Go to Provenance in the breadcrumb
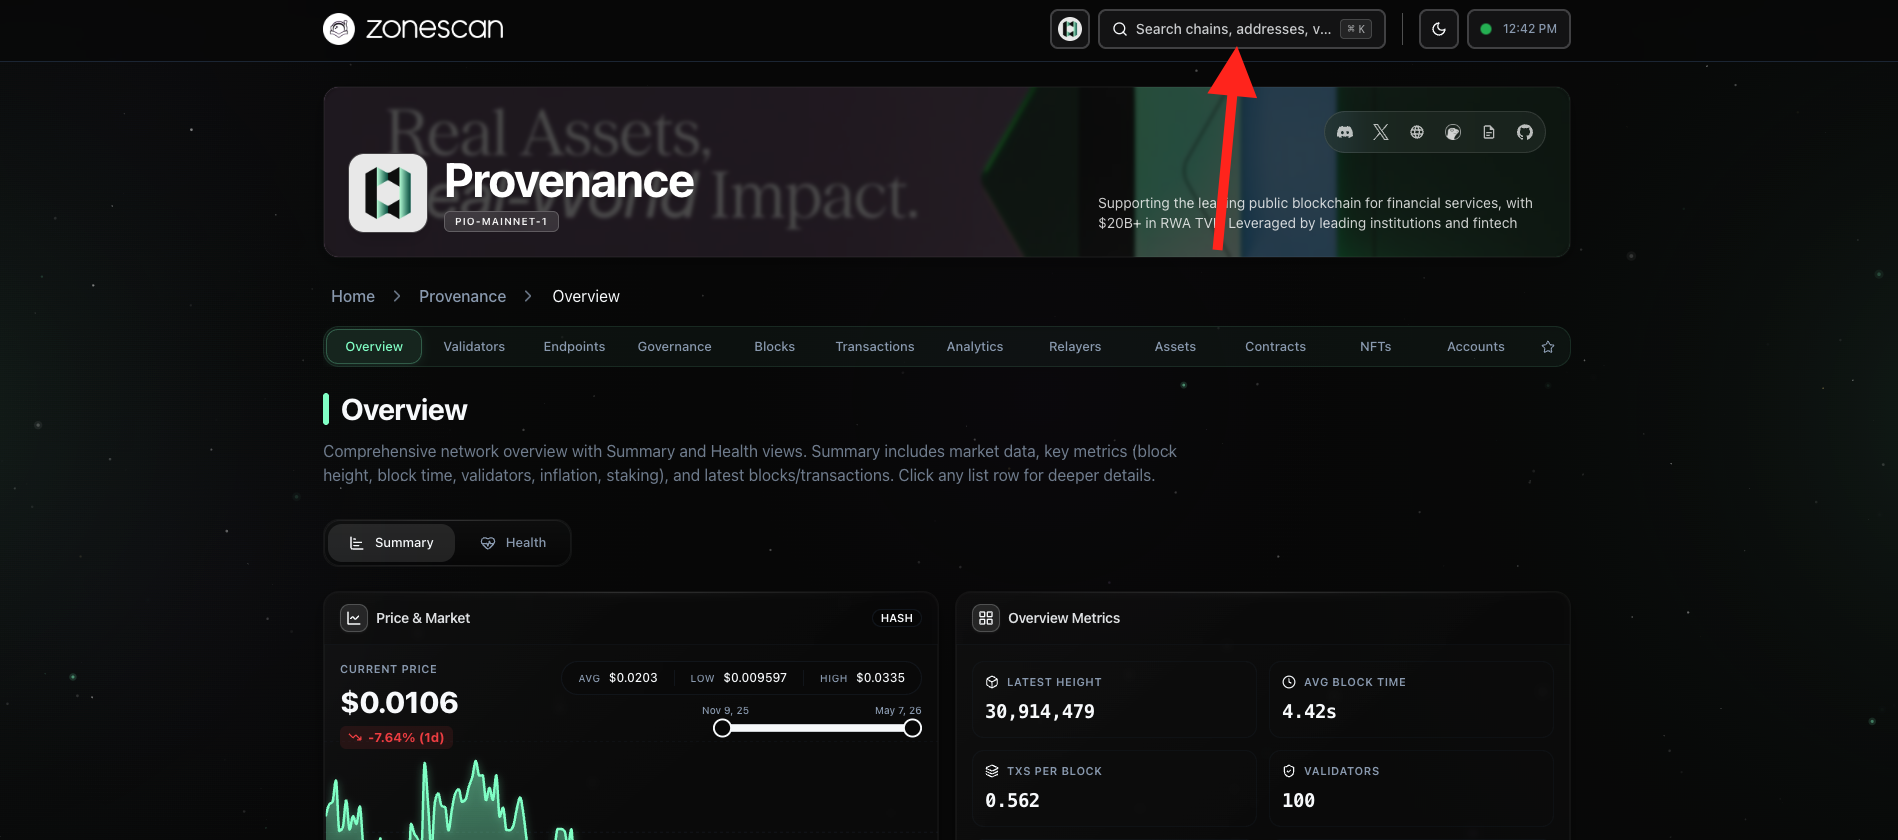Viewport: 1898px width, 840px height. pyautogui.click(x=462, y=296)
